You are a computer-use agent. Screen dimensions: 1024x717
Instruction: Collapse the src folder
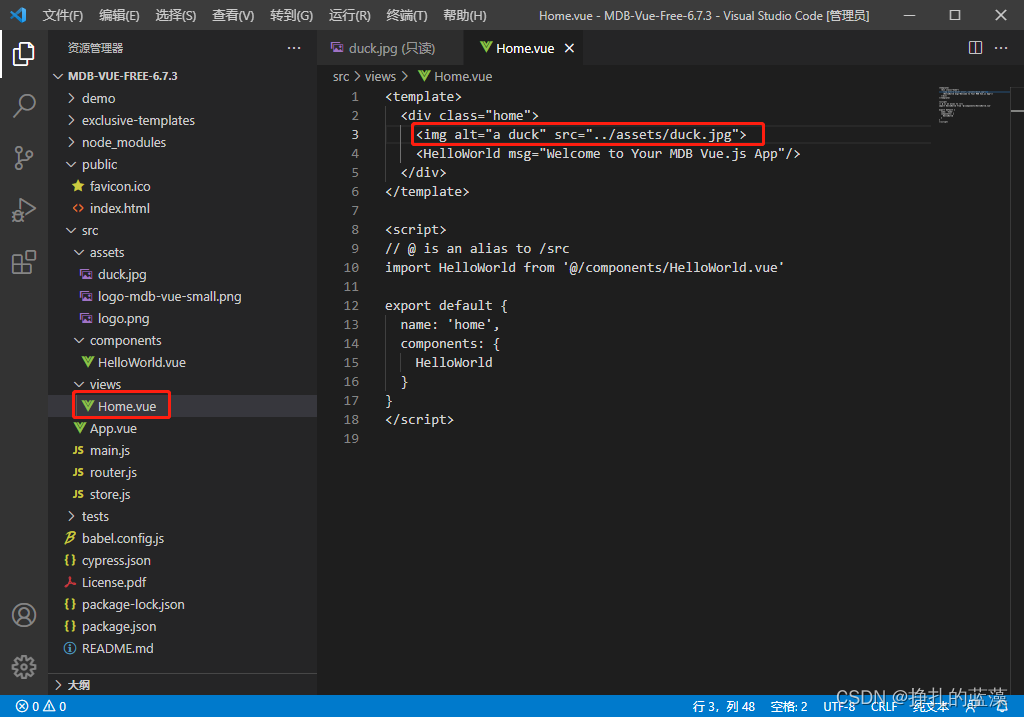pyautogui.click(x=90, y=231)
